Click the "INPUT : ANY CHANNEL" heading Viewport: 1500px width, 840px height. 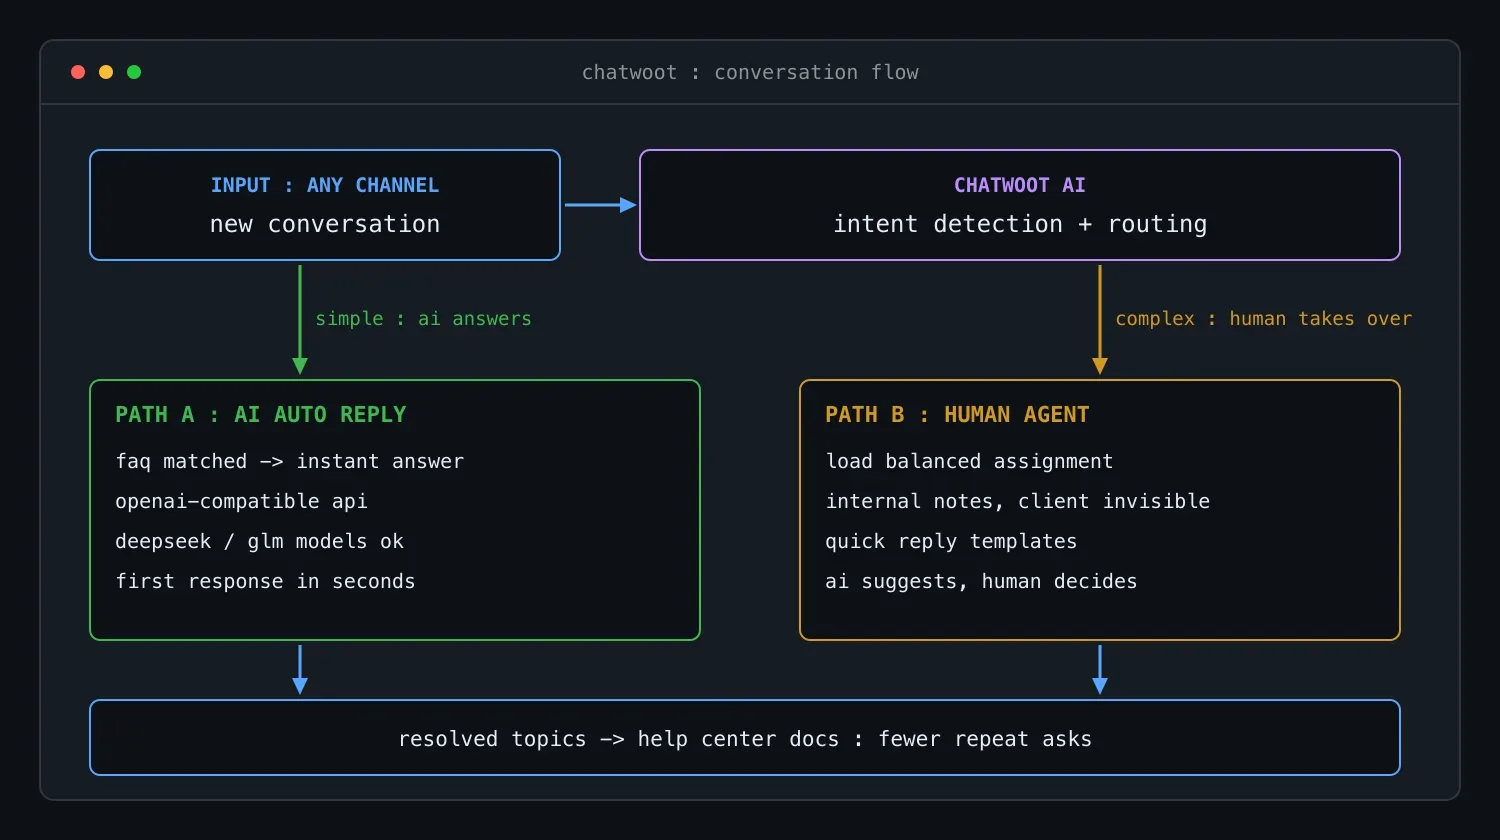pos(325,185)
